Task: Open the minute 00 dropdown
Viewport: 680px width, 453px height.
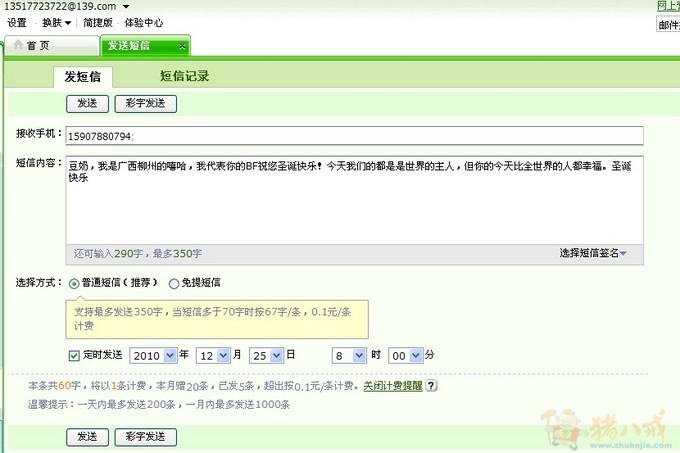Action: pos(415,355)
